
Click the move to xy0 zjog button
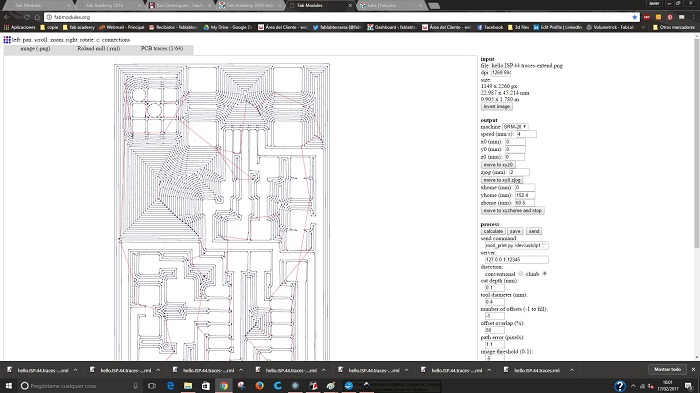502,180
